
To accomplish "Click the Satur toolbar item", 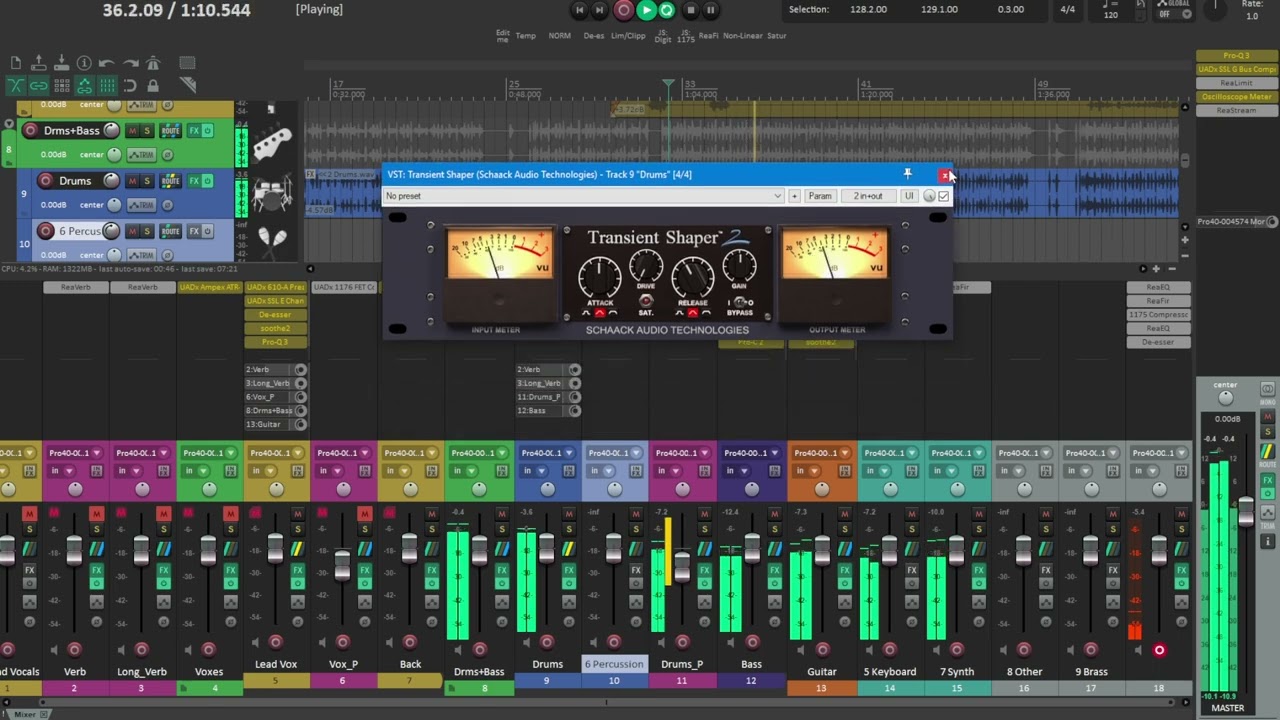I will coord(776,36).
